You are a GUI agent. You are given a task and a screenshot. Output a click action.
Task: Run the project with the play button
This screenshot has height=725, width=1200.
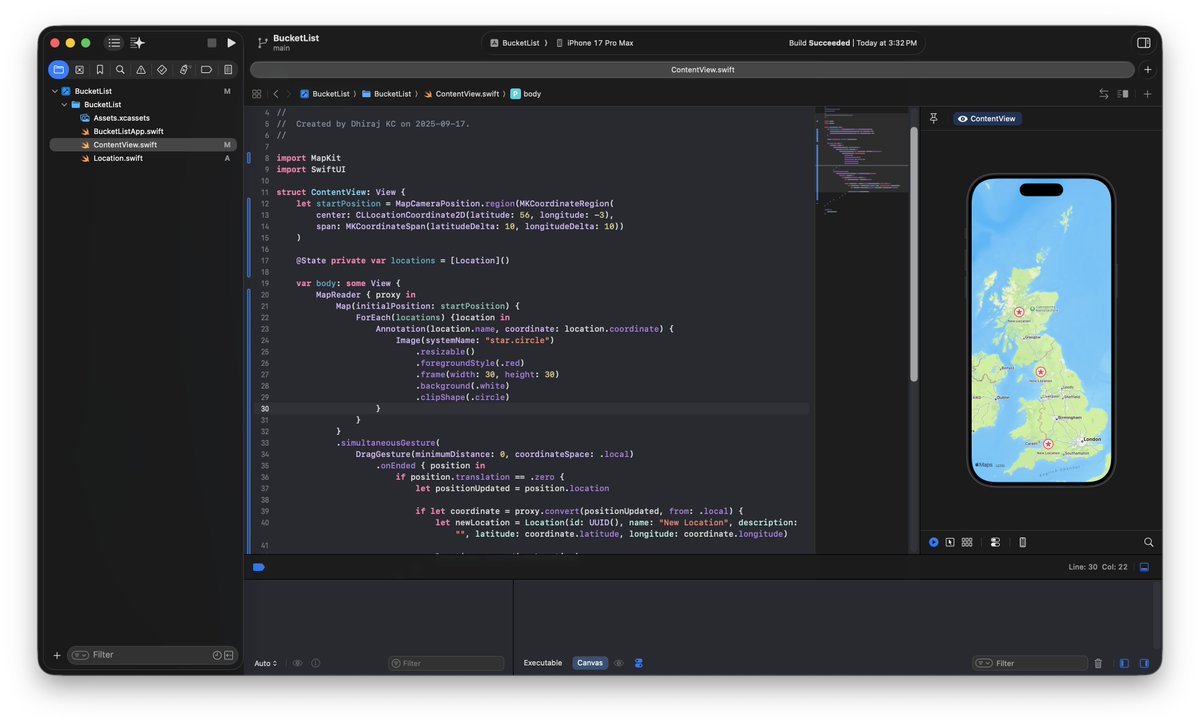tap(231, 43)
